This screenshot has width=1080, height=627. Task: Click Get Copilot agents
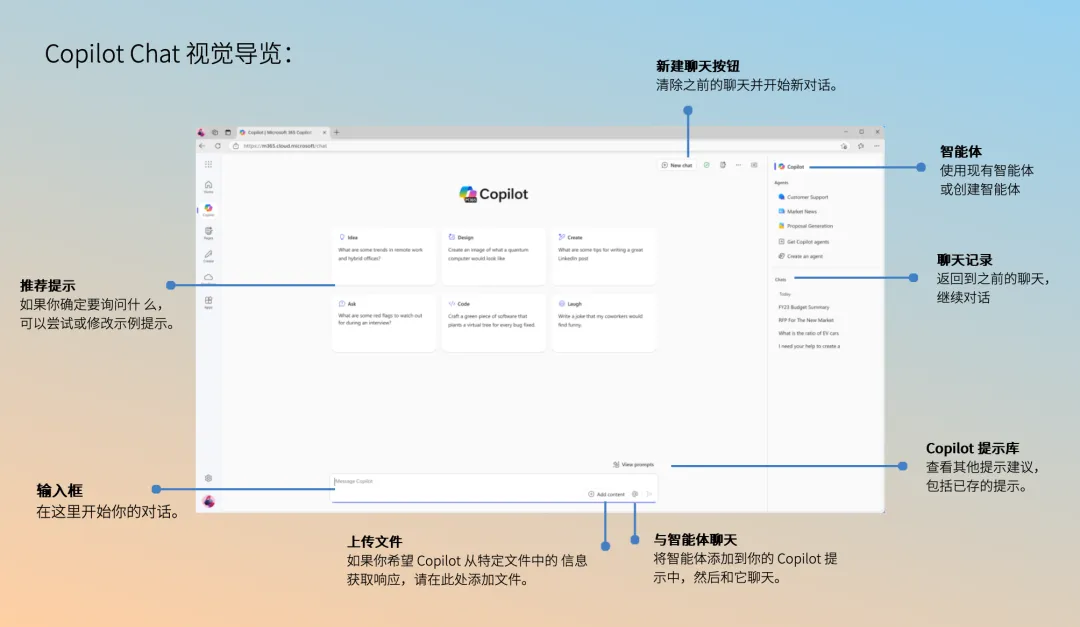804,242
